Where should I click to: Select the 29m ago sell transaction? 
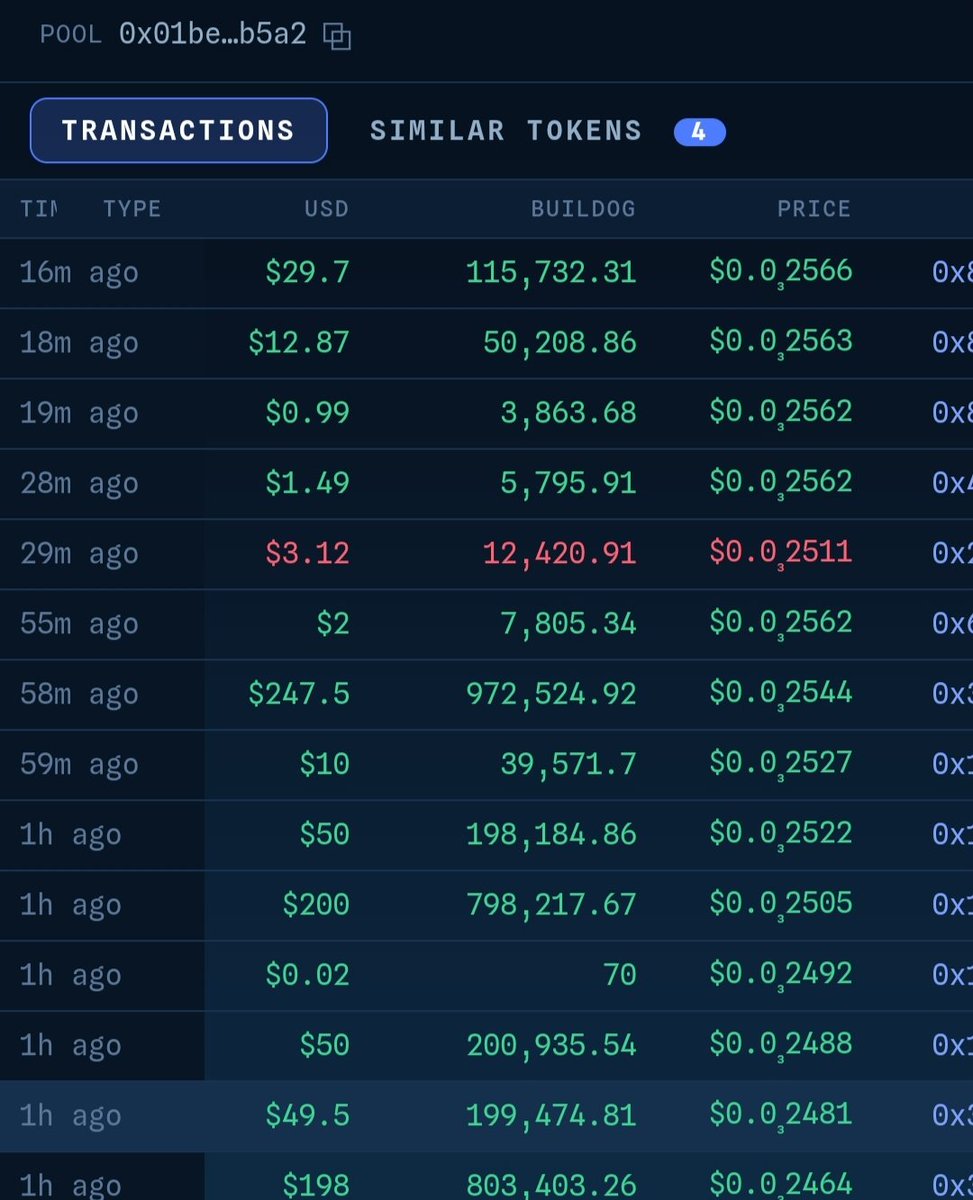(79, 553)
